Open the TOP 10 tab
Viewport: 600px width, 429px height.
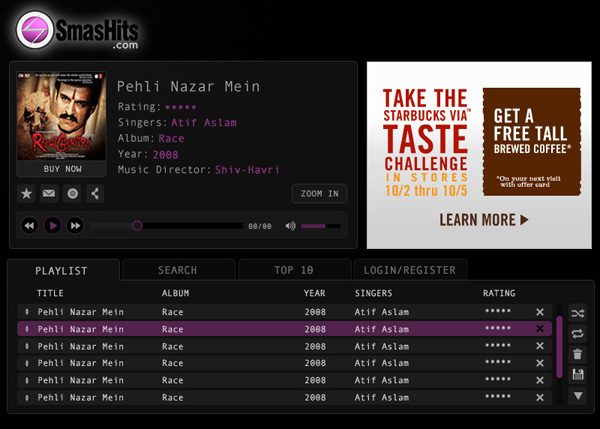294,270
